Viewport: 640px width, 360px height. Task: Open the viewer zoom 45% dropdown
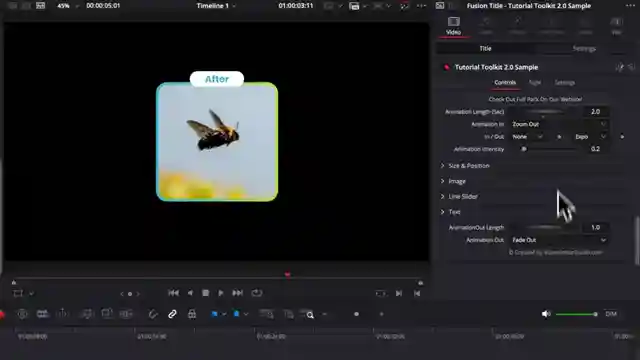point(67,6)
